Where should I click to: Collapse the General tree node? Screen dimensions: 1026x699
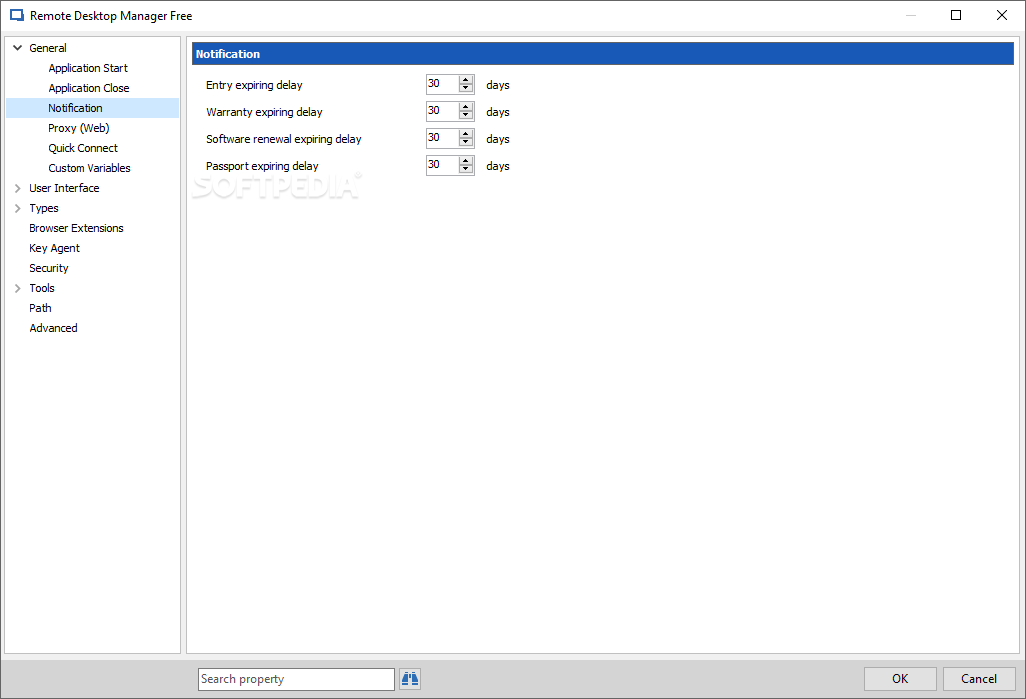click(18, 48)
